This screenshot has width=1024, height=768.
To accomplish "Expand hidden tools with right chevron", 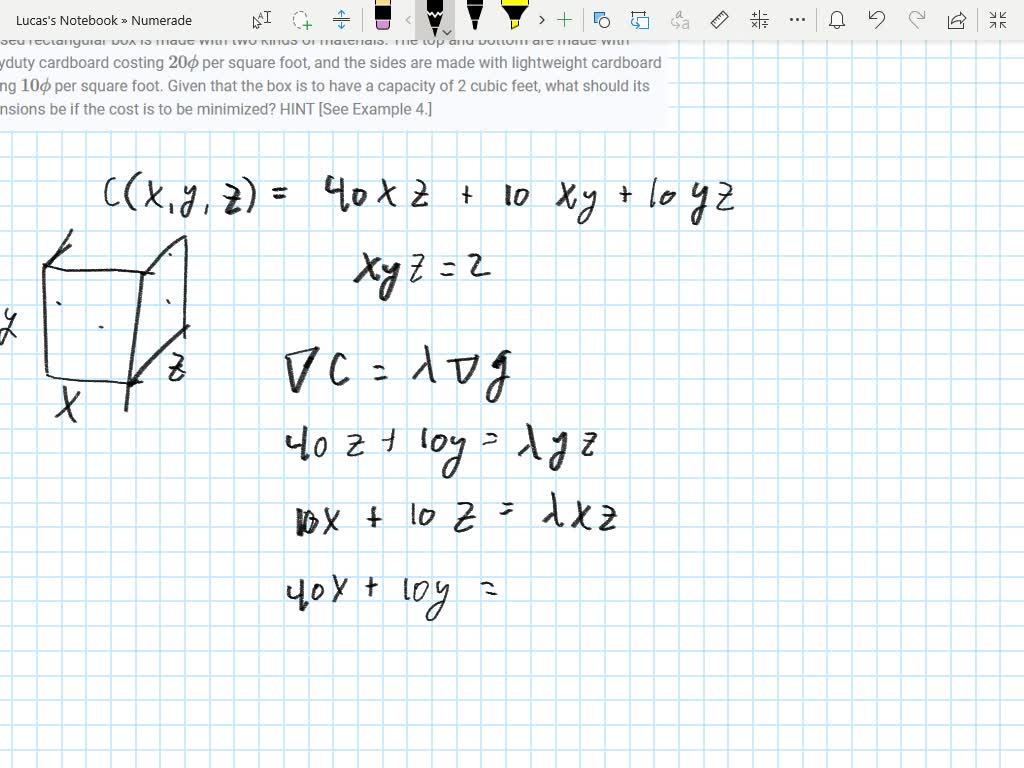I will [x=540, y=19].
